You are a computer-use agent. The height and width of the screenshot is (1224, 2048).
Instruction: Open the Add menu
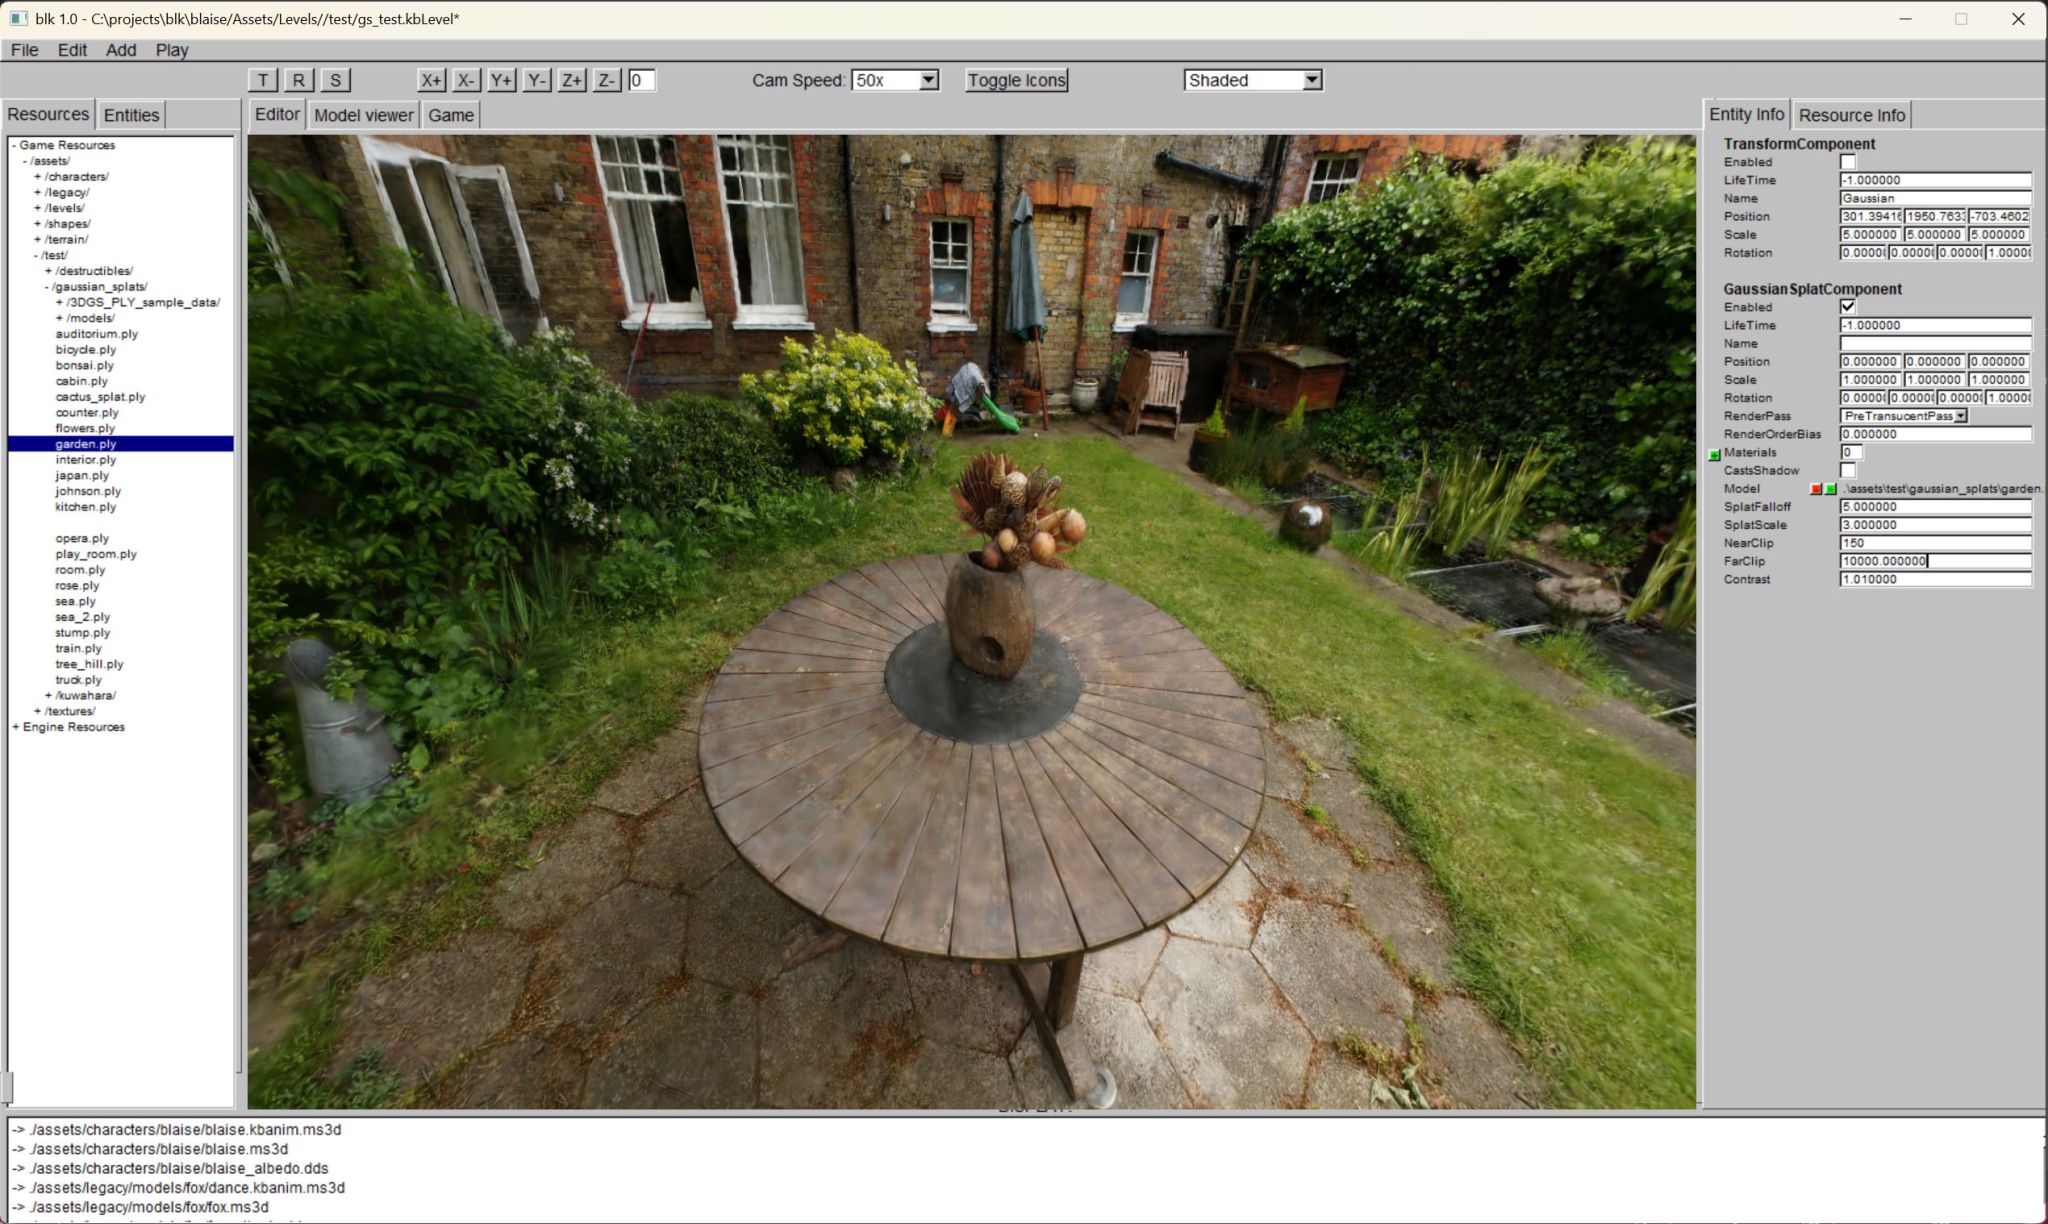tap(121, 50)
